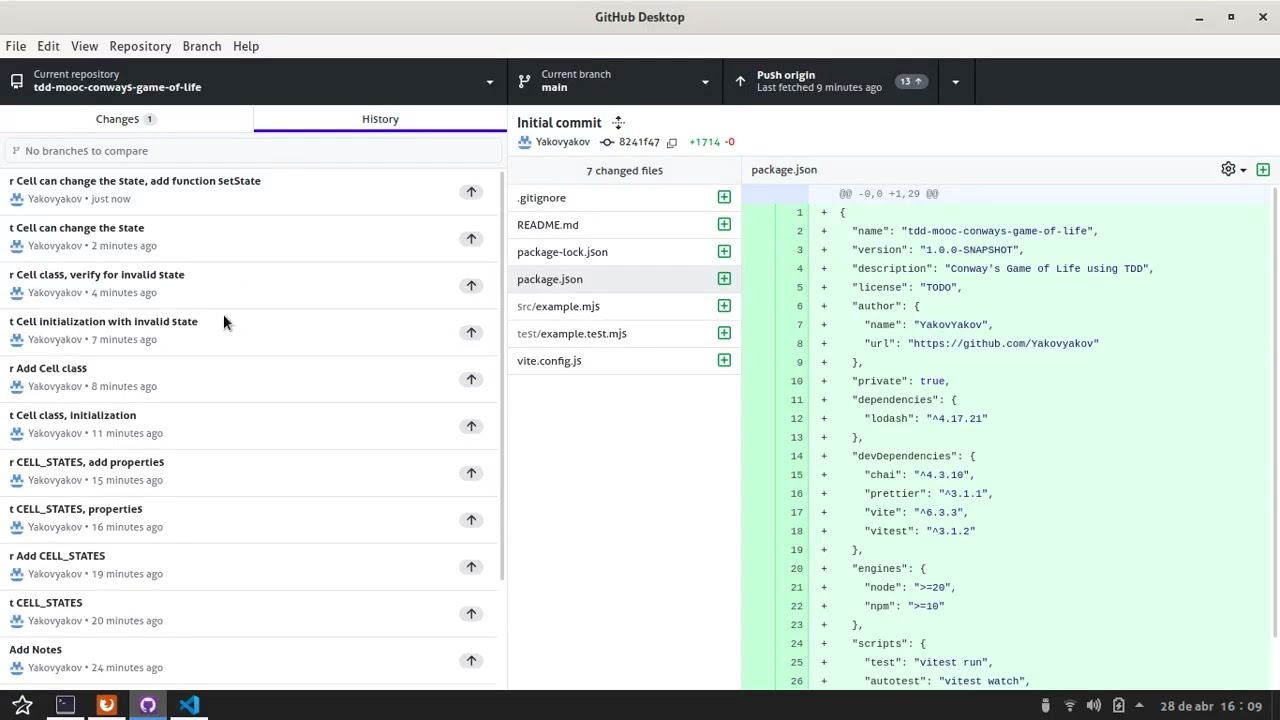Screen dimensions: 1280x720
Task: Click the push arrow on 't Cell initialization with invalid state' commit
Action: [471, 332]
